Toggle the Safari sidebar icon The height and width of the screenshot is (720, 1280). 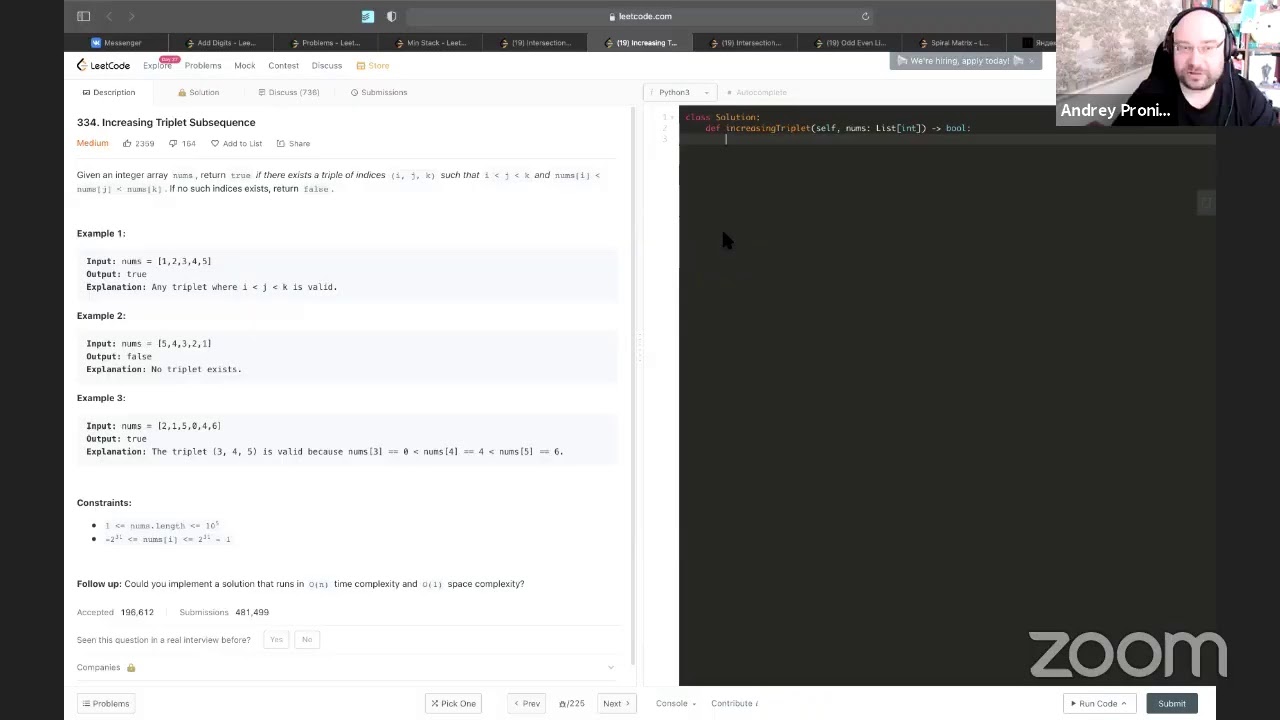coord(84,16)
